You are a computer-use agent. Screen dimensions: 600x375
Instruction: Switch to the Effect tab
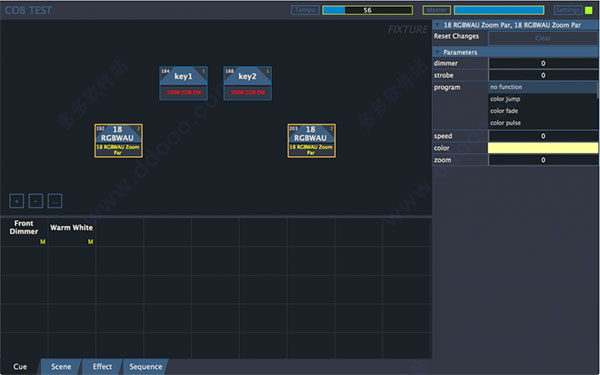click(x=103, y=367)
